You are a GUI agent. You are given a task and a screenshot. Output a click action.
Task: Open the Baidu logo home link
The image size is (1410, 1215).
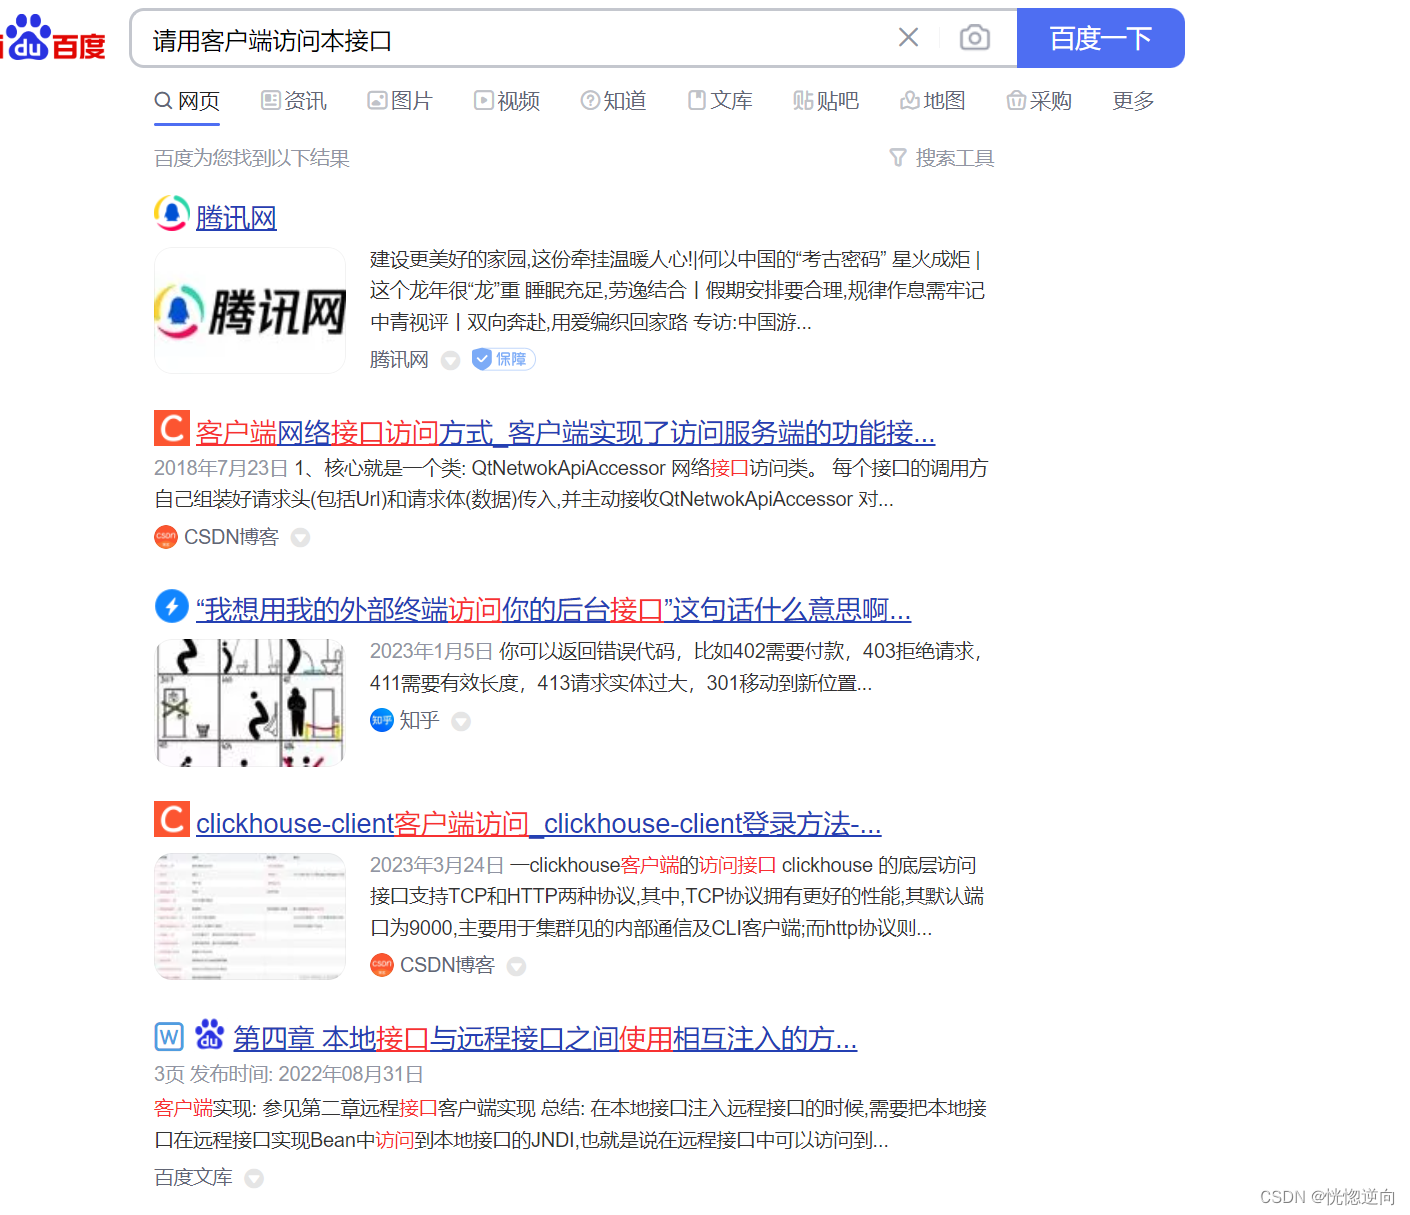point(54,38)
